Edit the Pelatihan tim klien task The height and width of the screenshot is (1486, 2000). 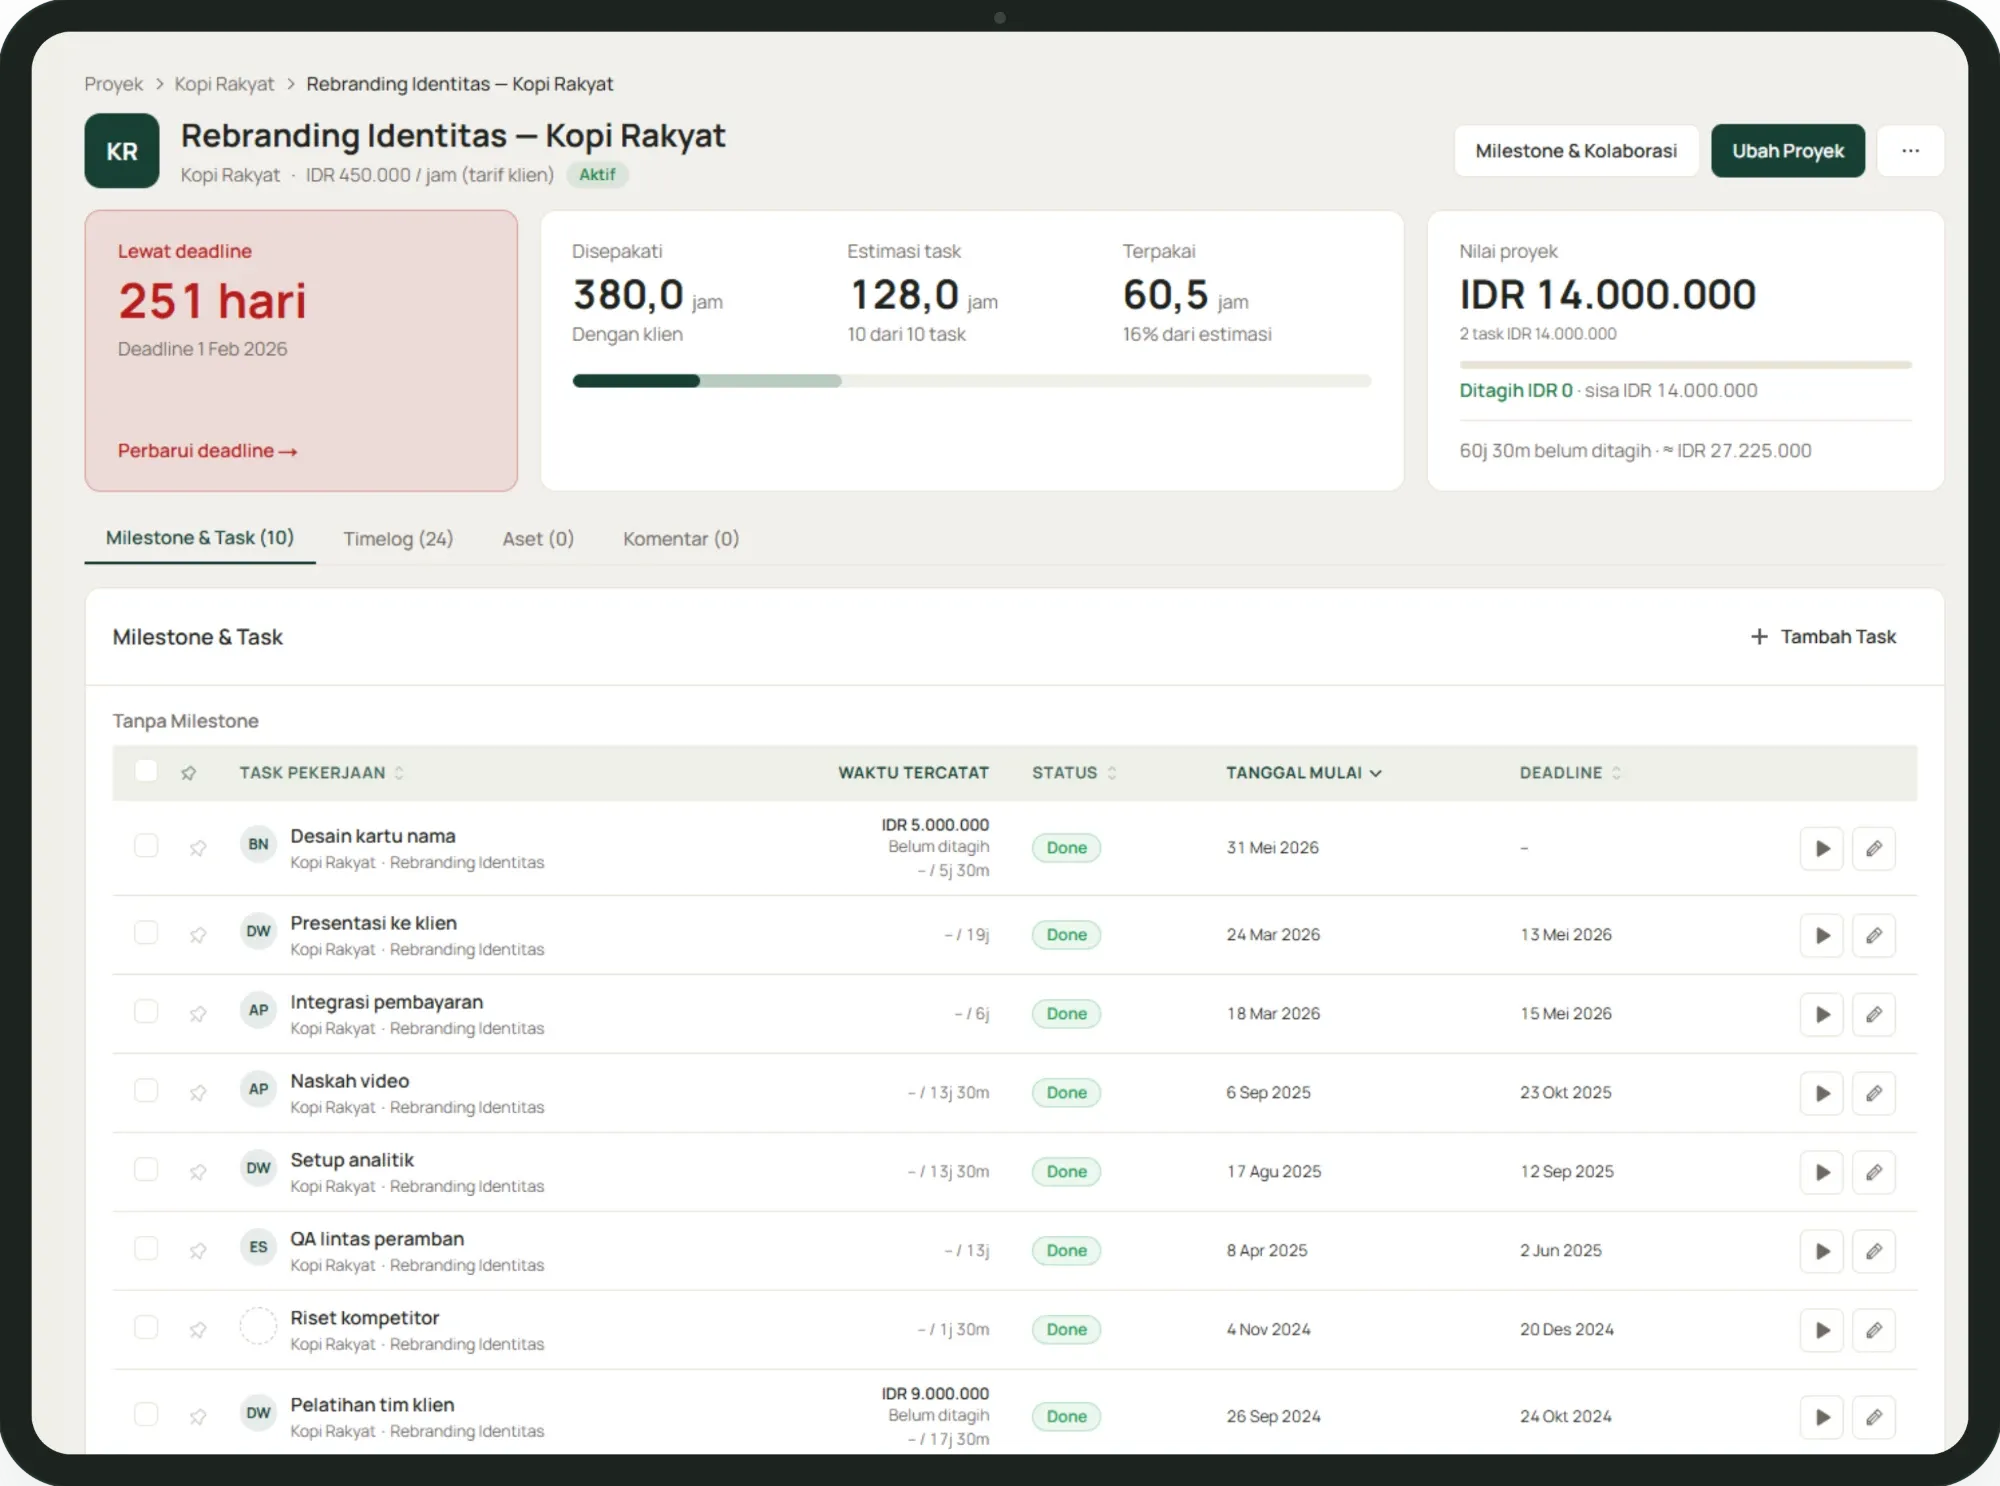1874,1417
